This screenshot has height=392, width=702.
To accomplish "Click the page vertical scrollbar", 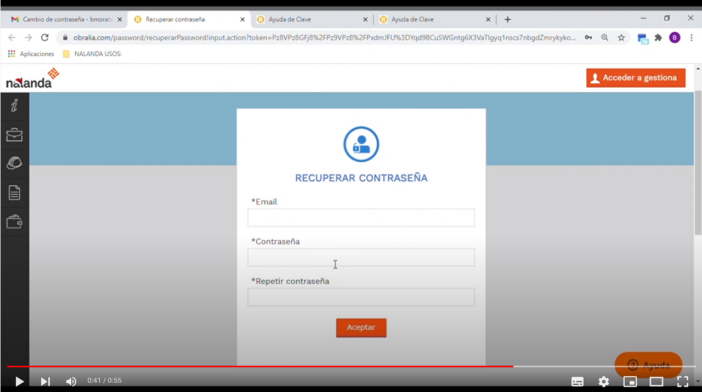I will pyautogui.click(x=698, y=163).
